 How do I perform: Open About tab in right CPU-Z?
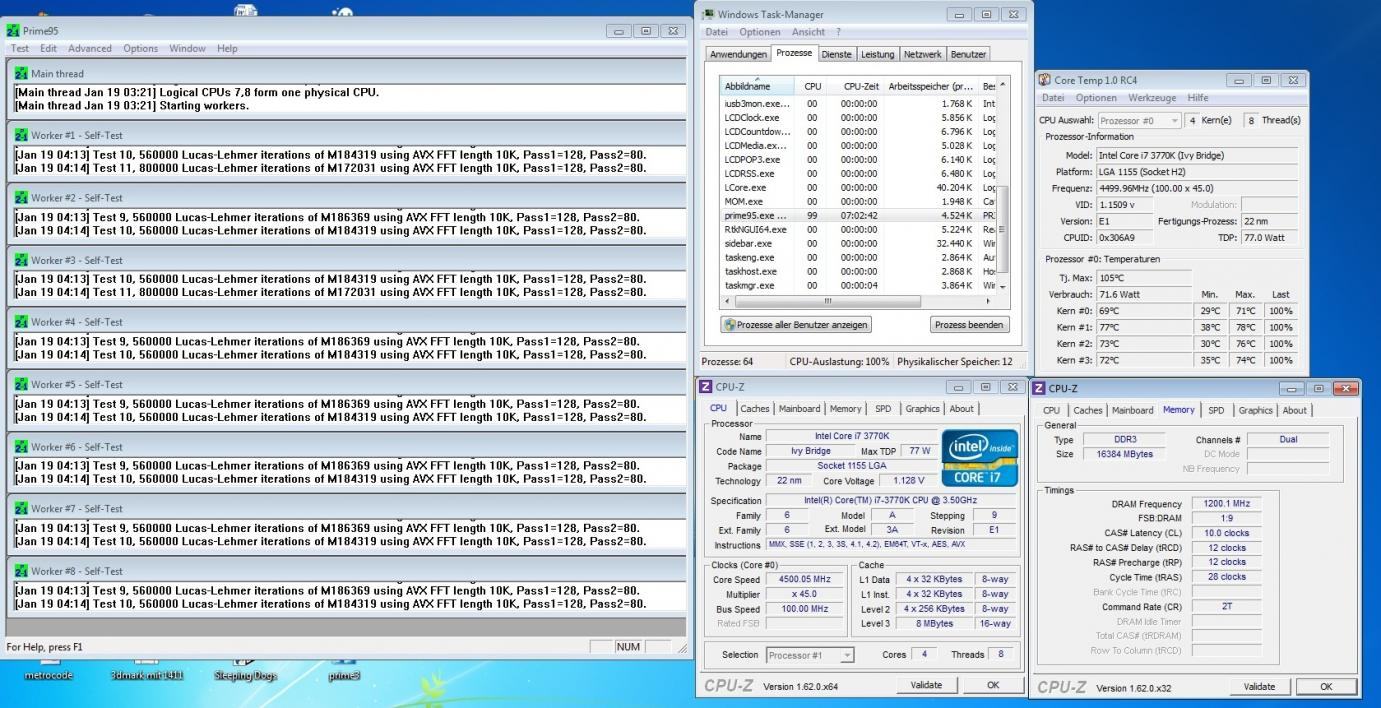click(1295, 410)
